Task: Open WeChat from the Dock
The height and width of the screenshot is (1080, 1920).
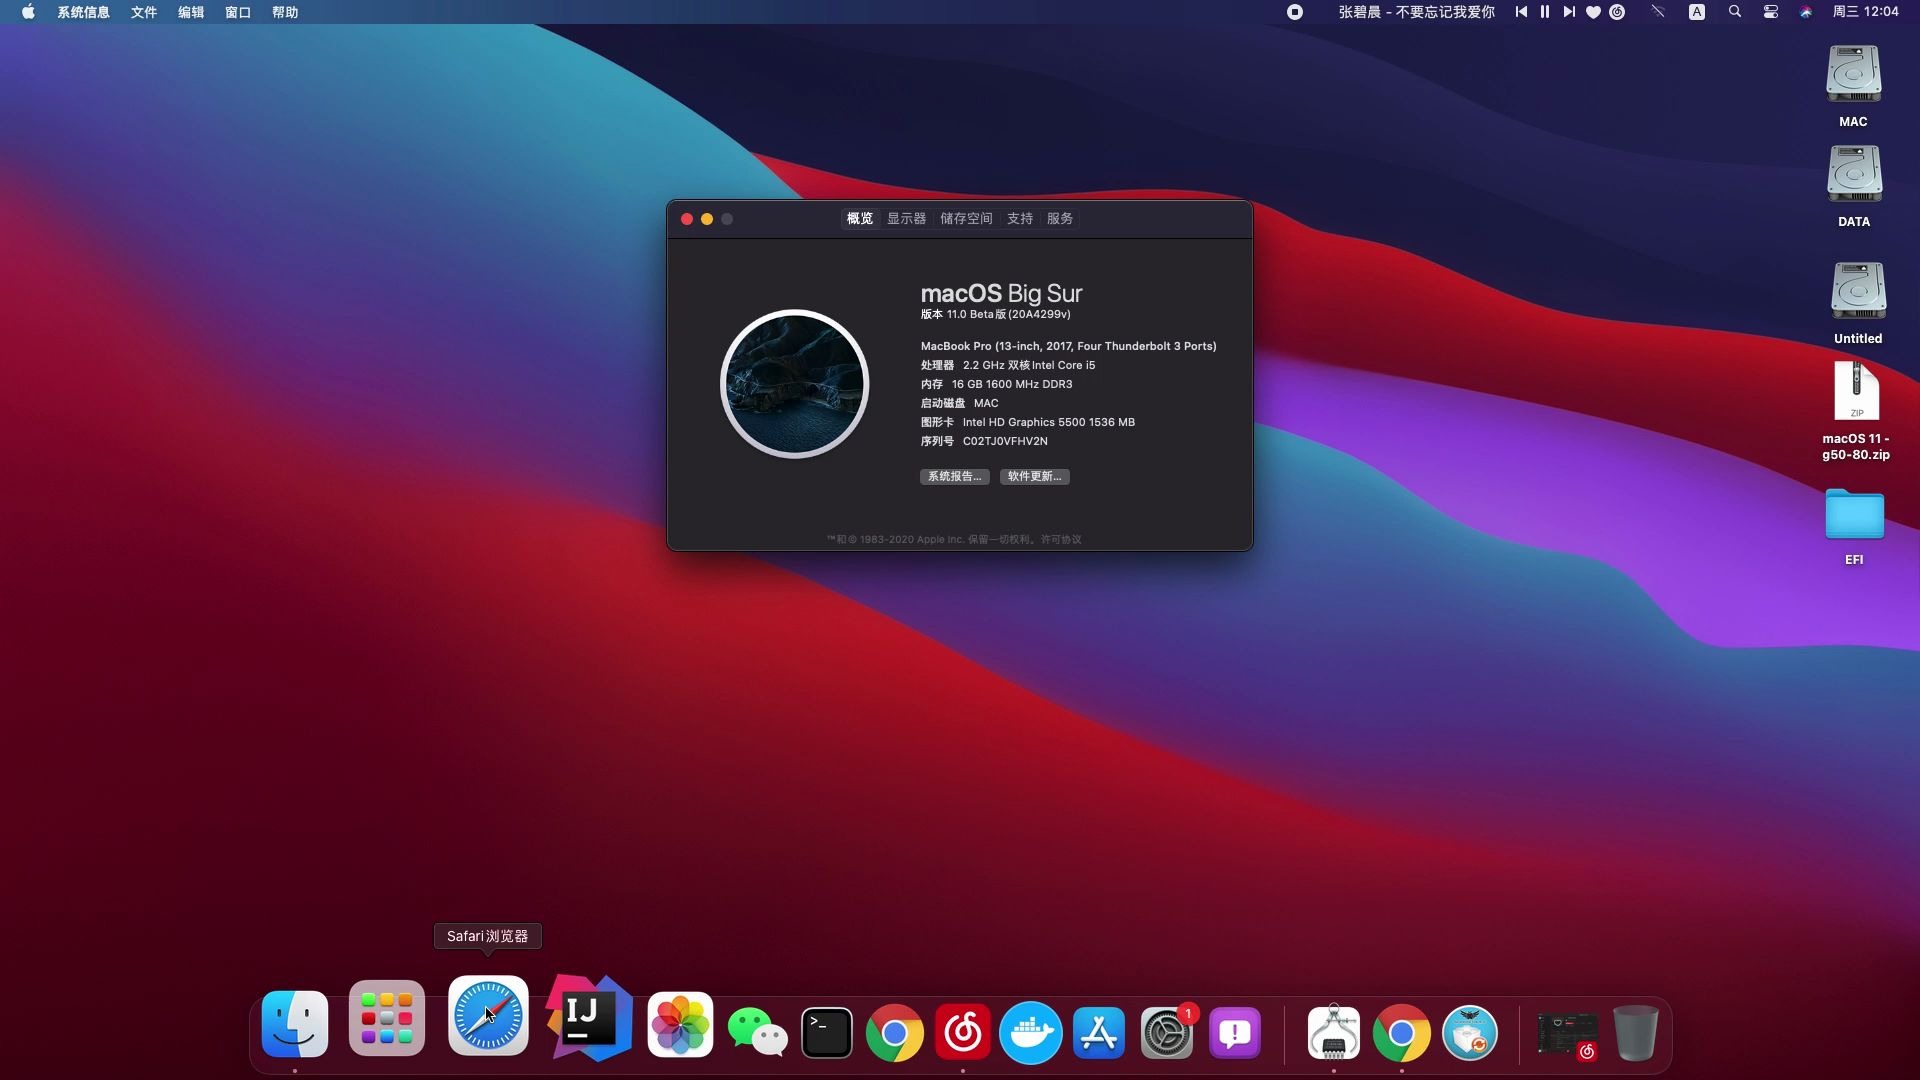Action: click(x=757, y=1032)
